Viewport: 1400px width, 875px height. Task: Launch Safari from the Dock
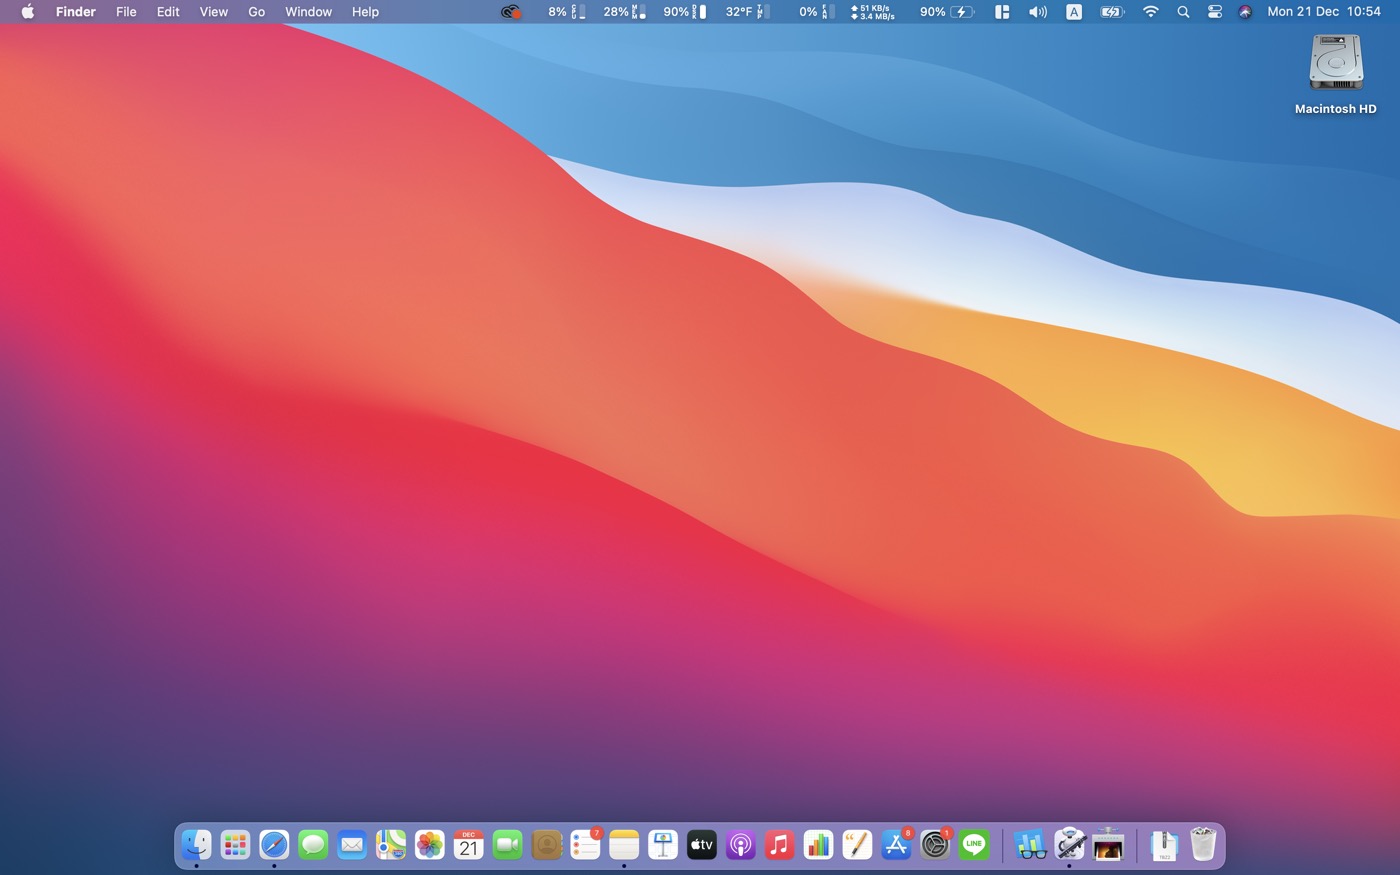tap(274, 845)
